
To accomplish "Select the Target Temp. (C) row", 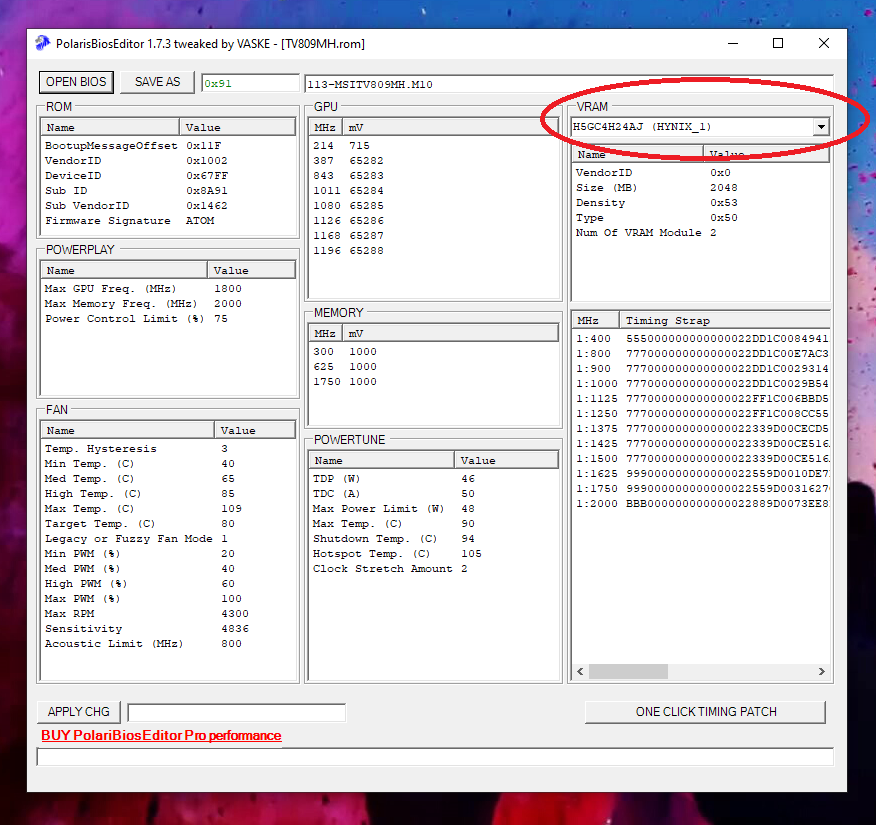I will 168,524.
